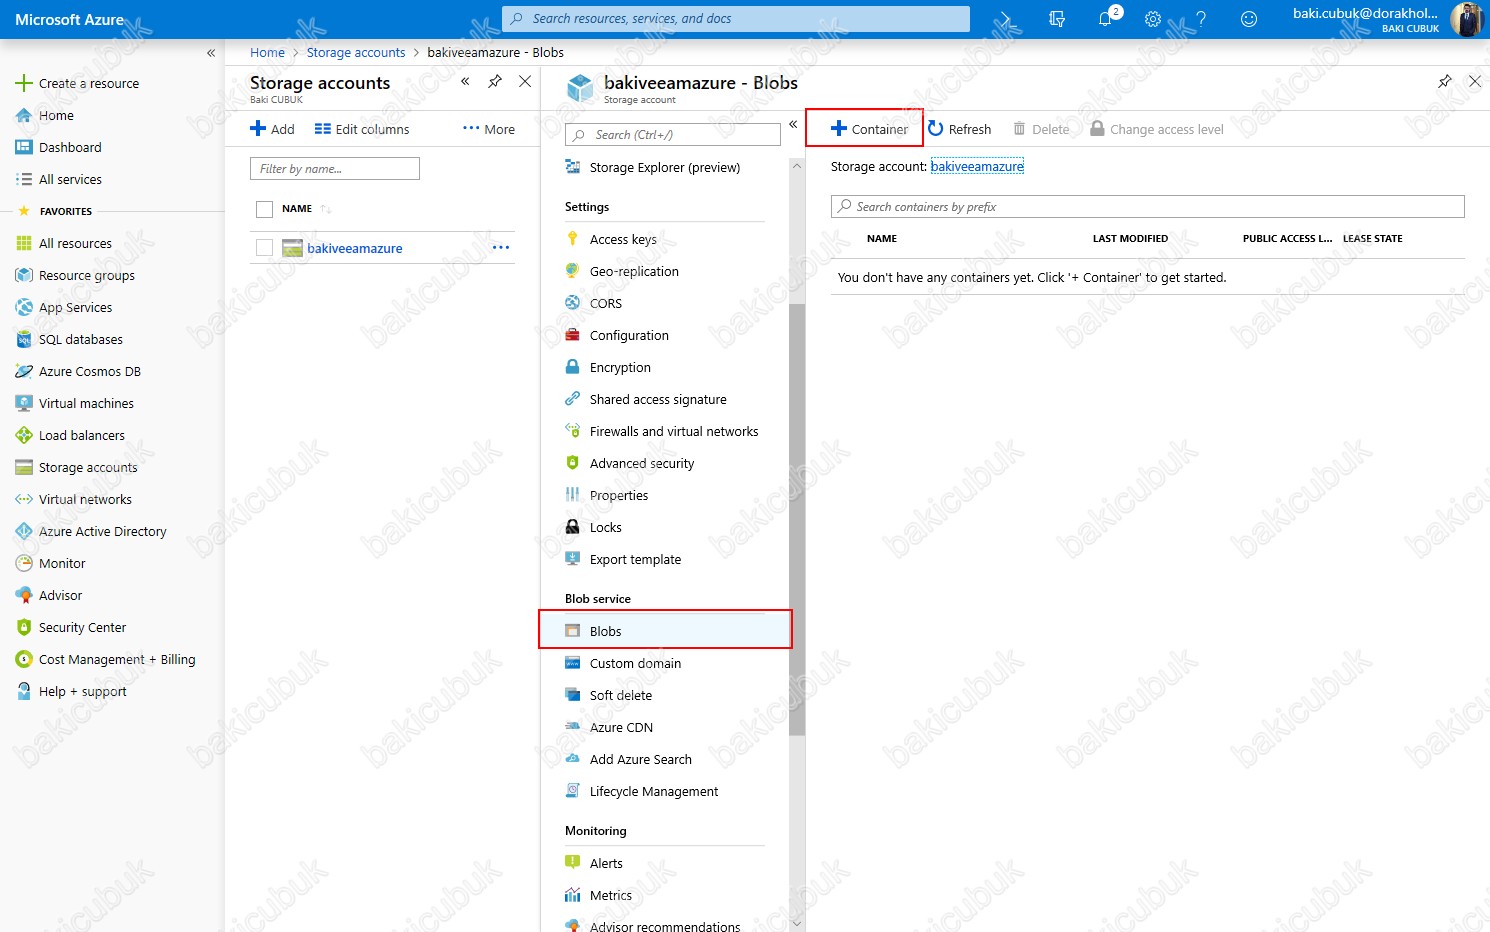Focus the resource menu Search (Ctrl+/) box
The height and width of the screenshot is (932, 1490).
(673, 135)
